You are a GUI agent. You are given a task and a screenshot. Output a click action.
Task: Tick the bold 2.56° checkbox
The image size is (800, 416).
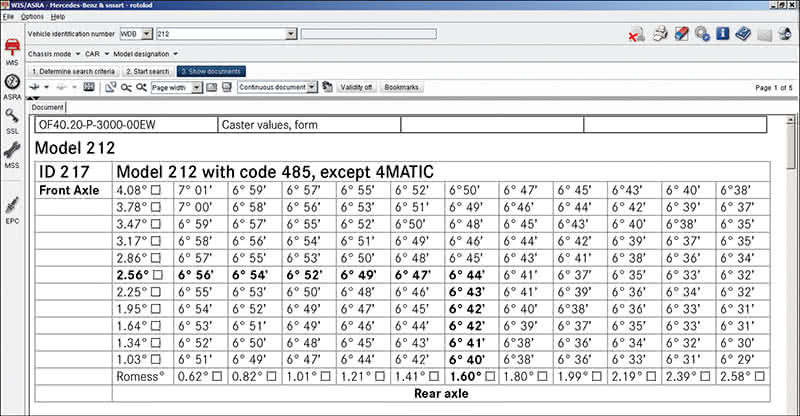(158, 275)
